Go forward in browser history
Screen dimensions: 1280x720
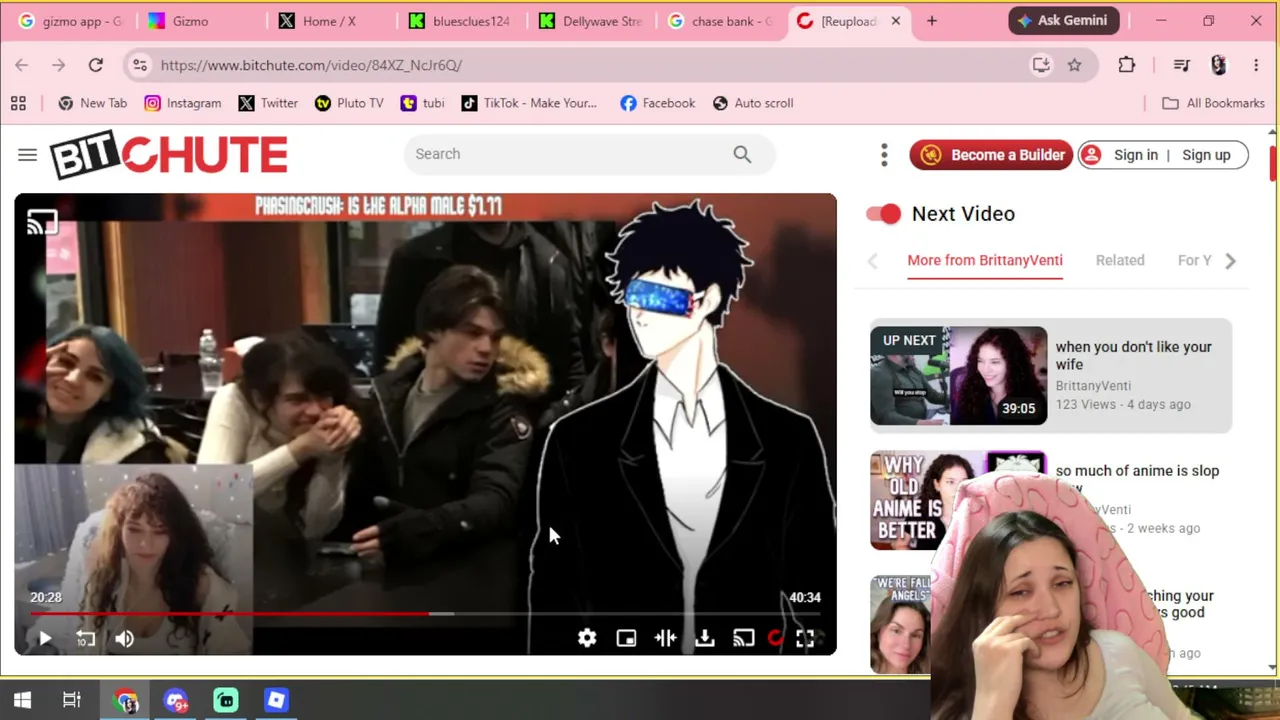coord(59,65)
